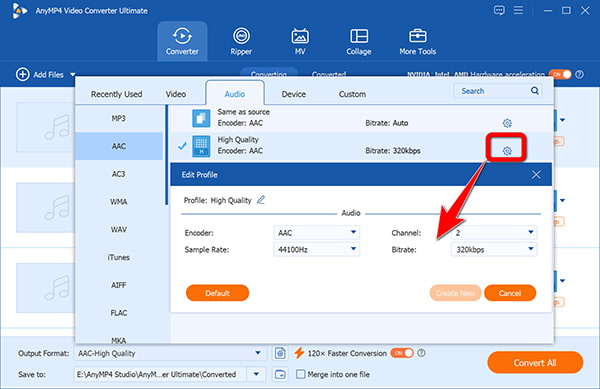This screenshot has width=600, height=389.
Task: Click Faster Conversion help icon
Action: point(421,353)
